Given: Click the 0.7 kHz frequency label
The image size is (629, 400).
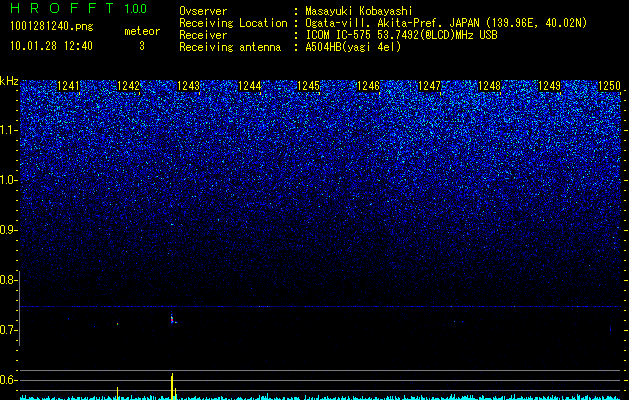Looking at the screenshot, I should point(8,330).
